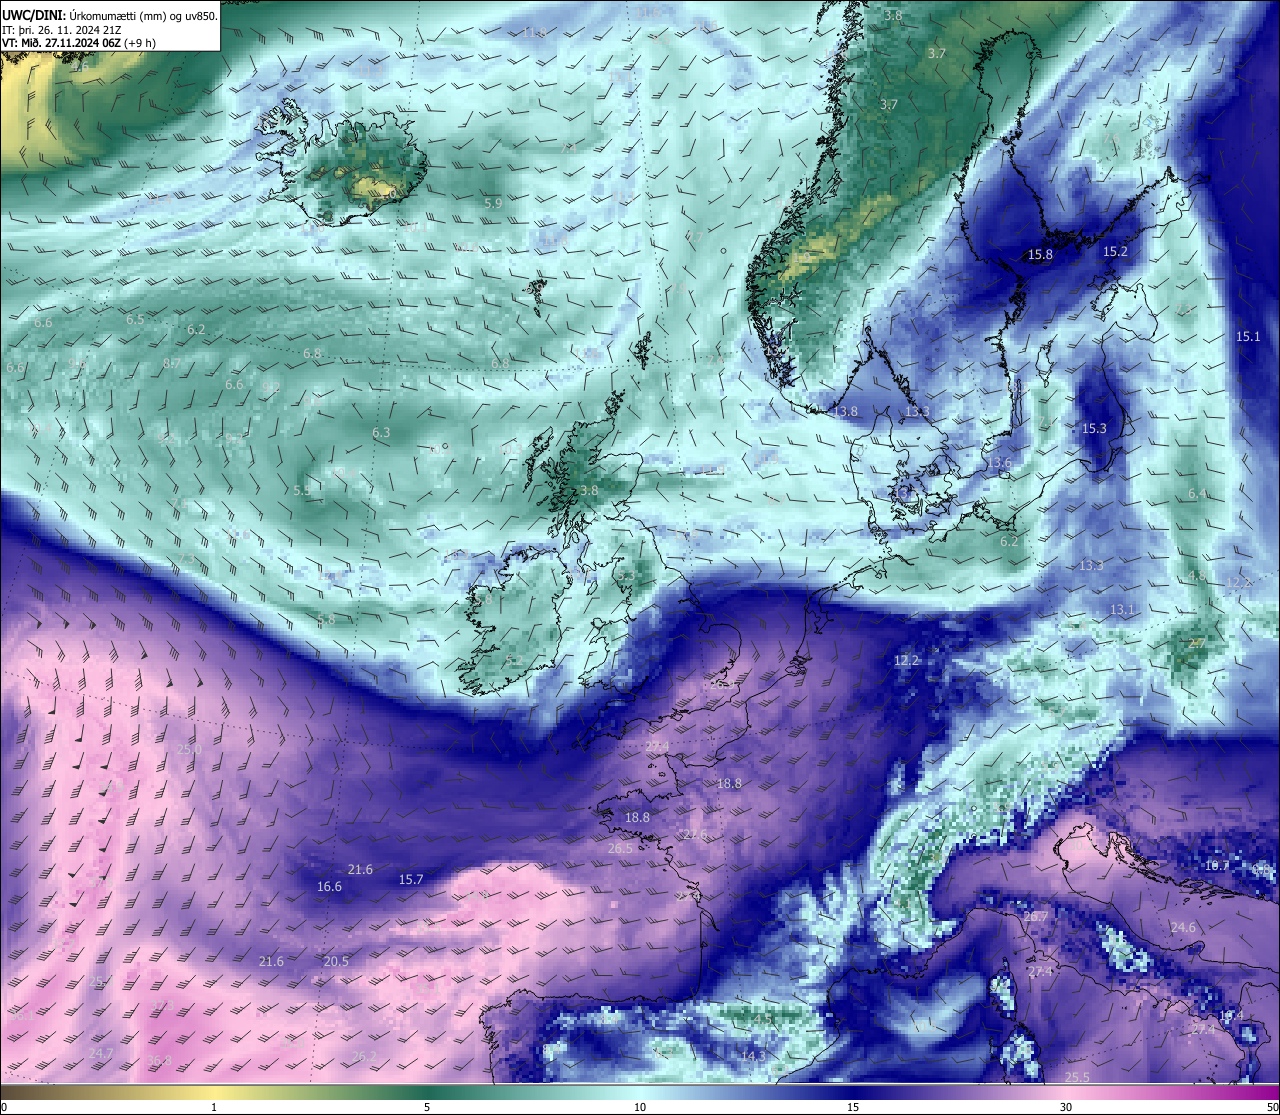
Task: Click the IT: þri. 26. 11. 2024 21Z line
Action: [60, 30]
